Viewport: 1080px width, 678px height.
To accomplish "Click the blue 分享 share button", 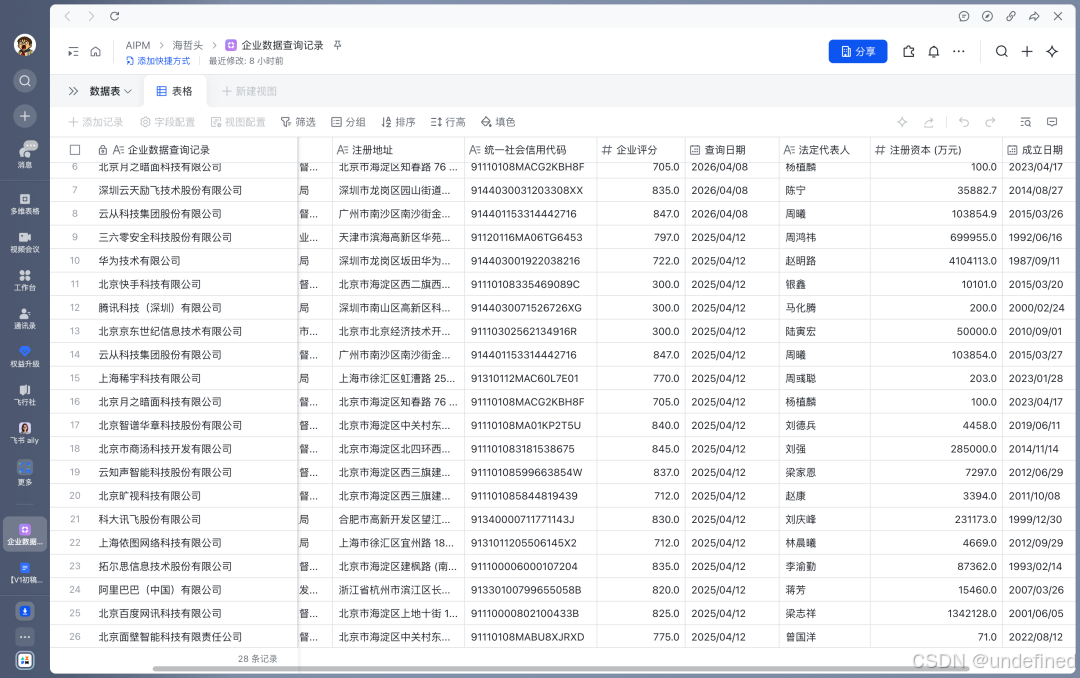I will coord(858,52).
